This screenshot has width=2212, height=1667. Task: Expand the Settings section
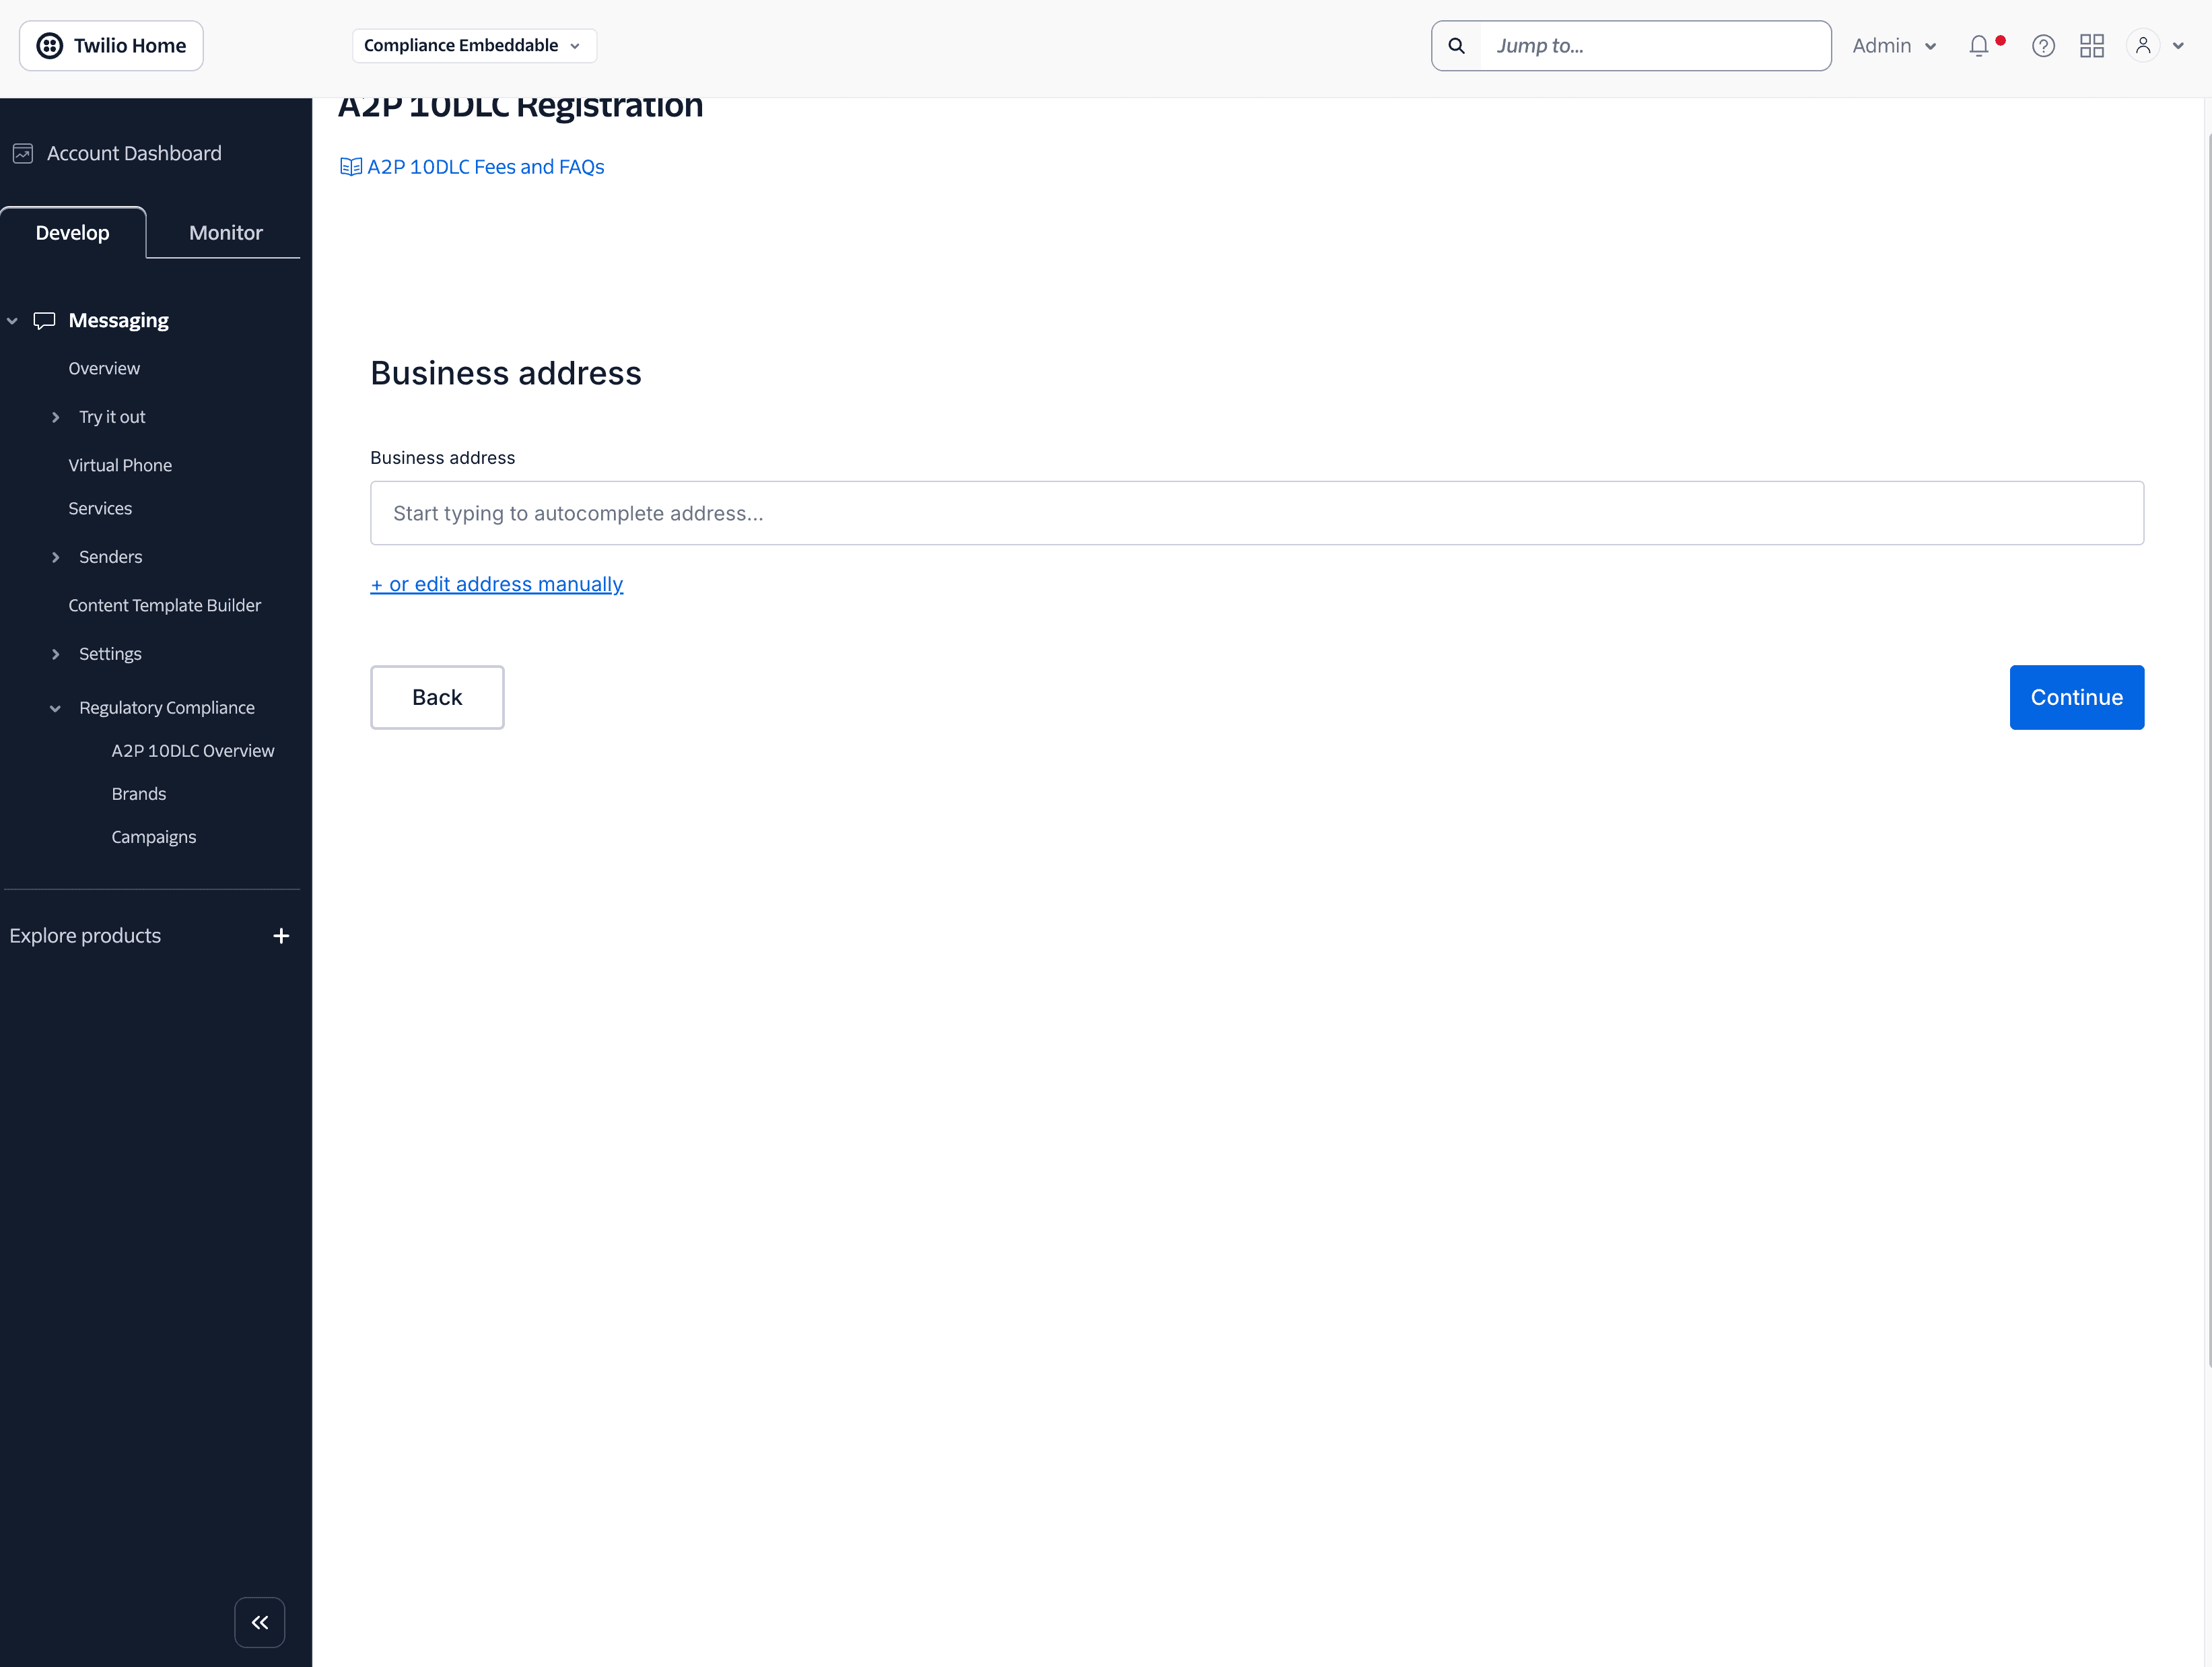pyautogui.click(x=57, y=654)
